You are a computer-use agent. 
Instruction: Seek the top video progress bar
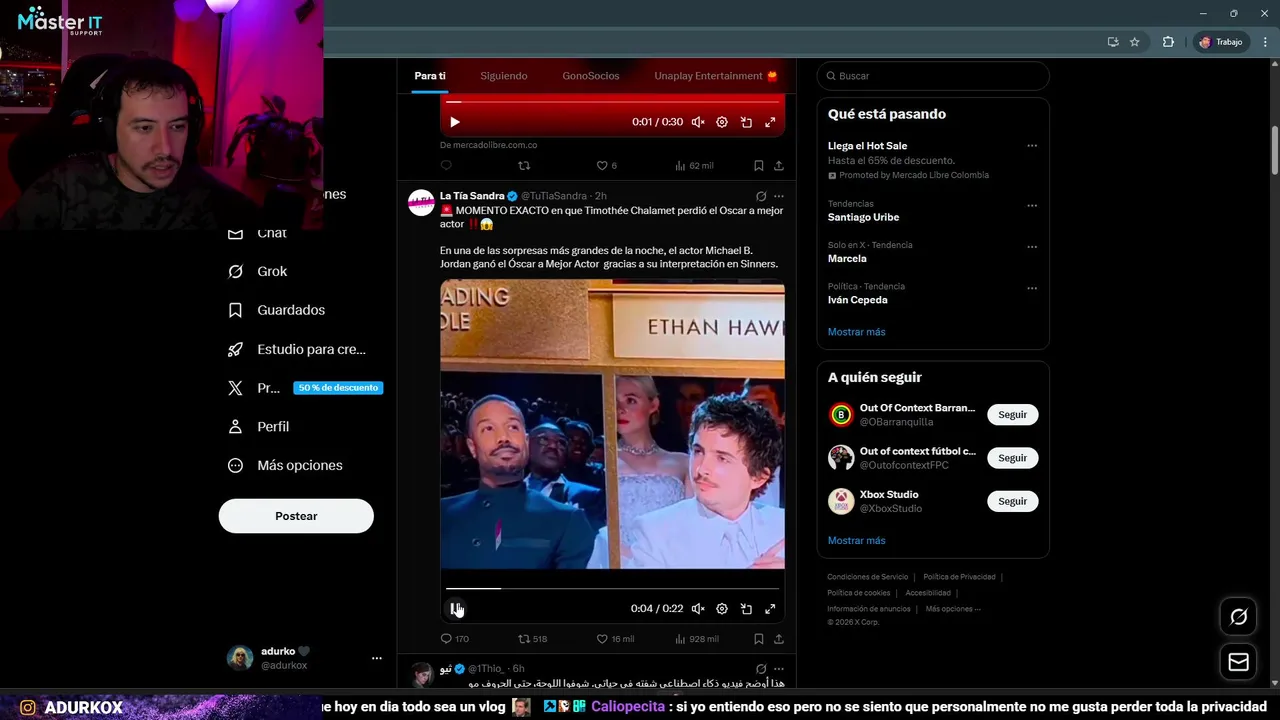(612, 102)
